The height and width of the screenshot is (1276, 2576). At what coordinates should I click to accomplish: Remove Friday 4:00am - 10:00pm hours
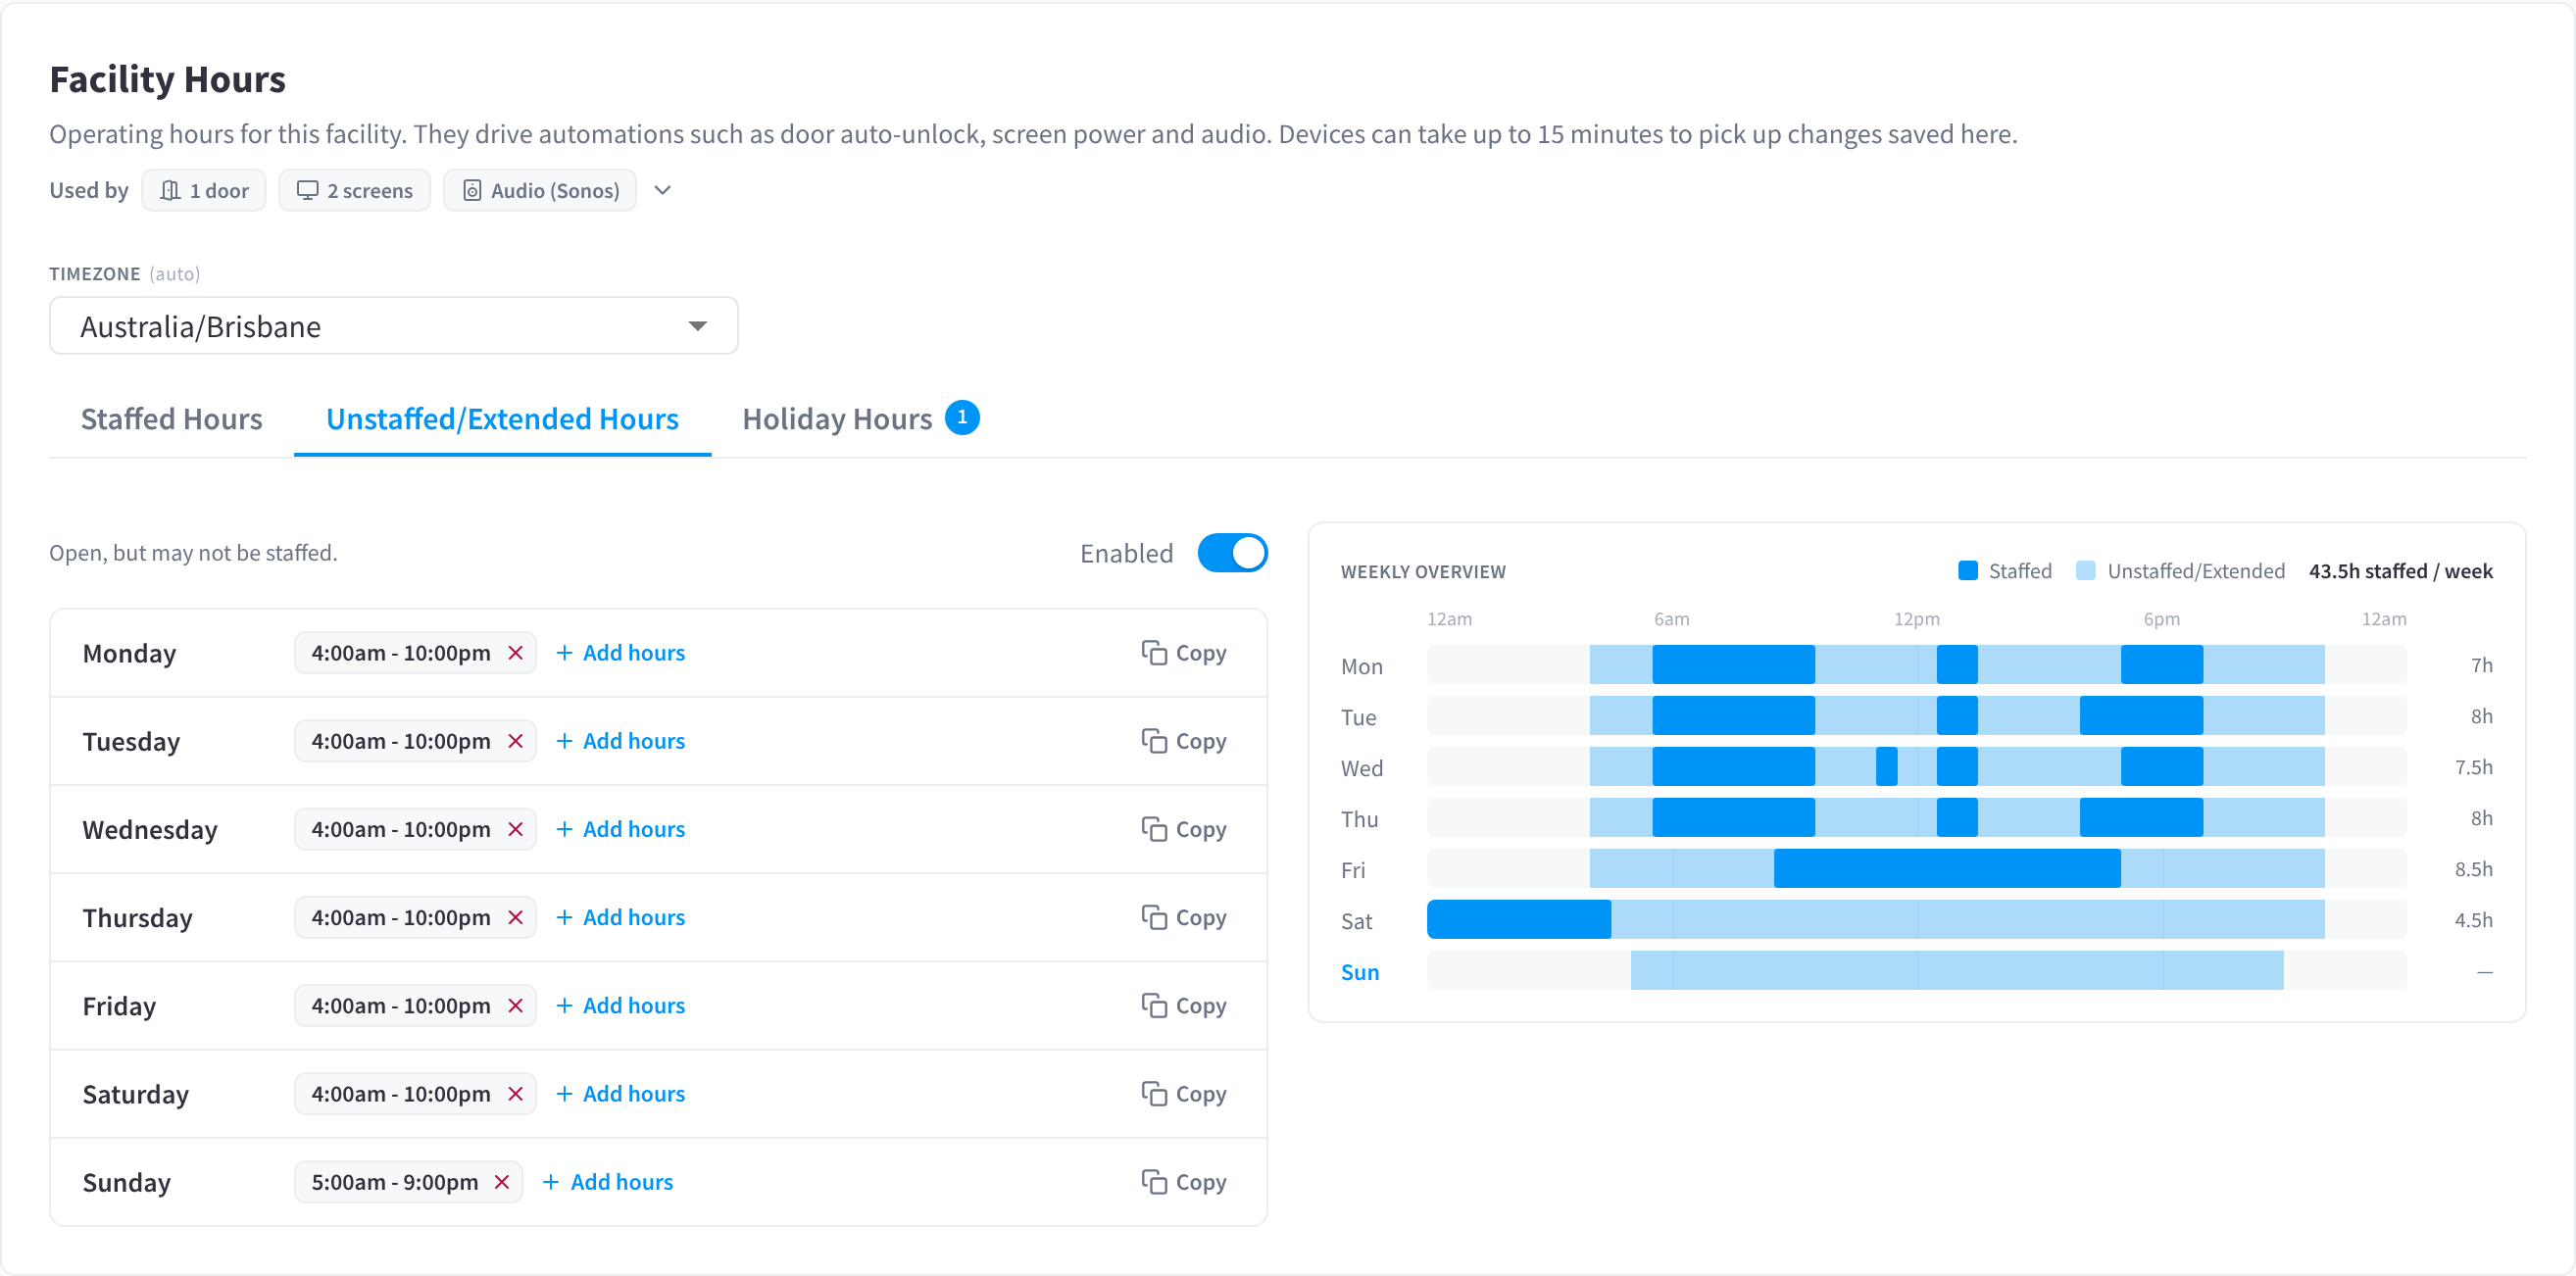pos(516,1005)
